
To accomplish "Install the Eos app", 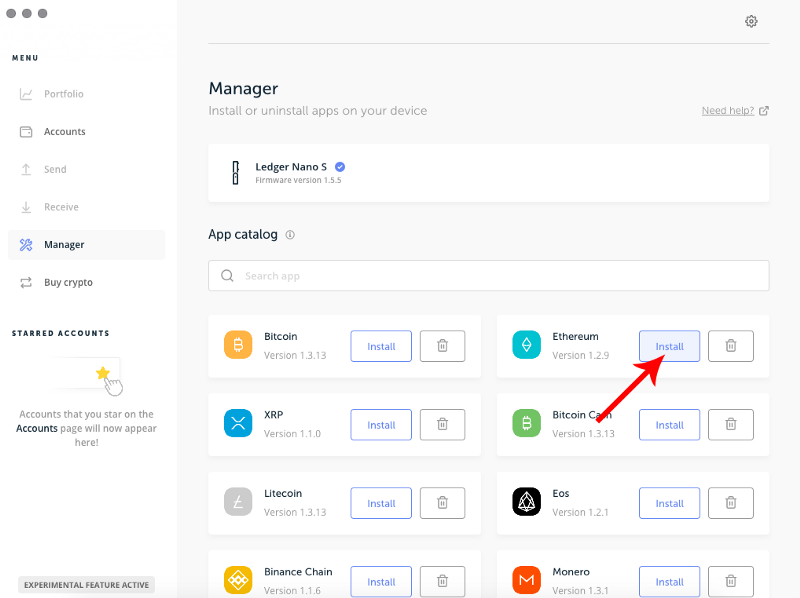I will pyautogui.click(x=669, y=504).
